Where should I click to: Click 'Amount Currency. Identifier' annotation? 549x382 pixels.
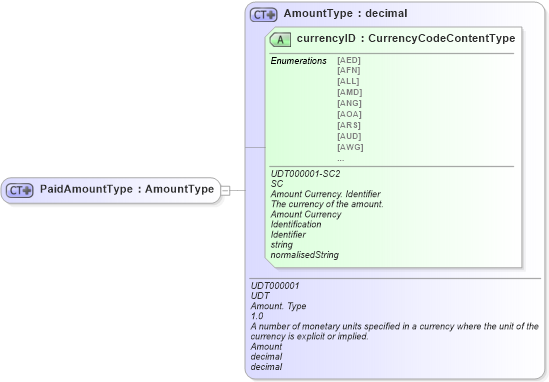point(326,194)
